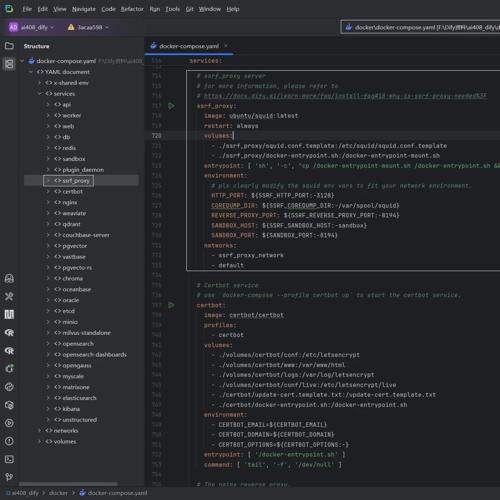Image resolution: width=500 pixels, height=500 pixels.
Task: Open the 3acaa558 branch dropdown
Action: (x=88, y=27)
